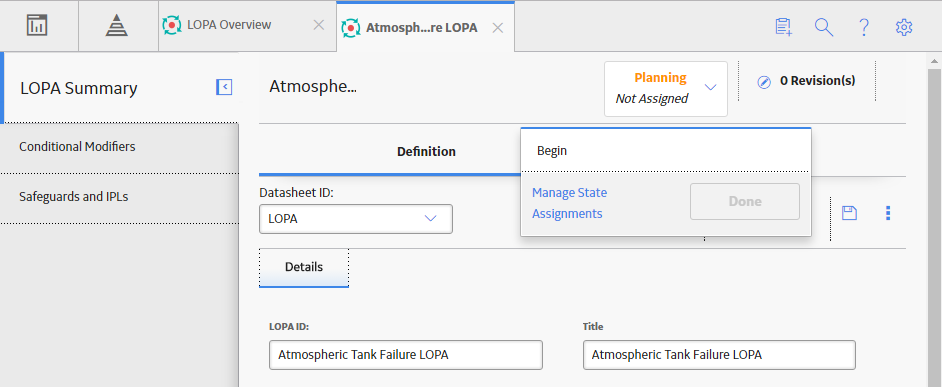942x387 pixels.
Task: Save the datasheet with disk icon
Action: coord(849,213)
